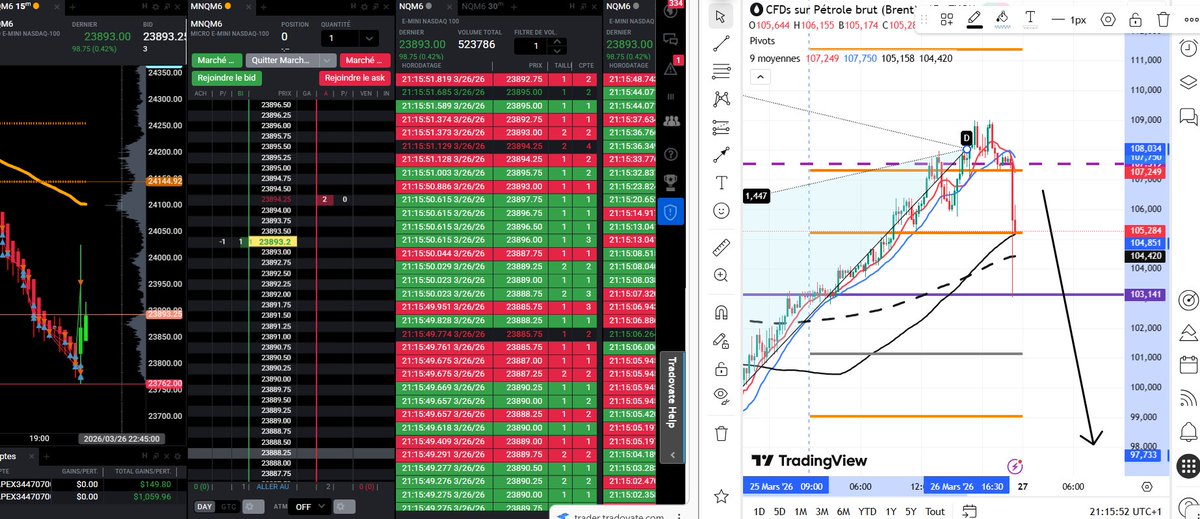
Task: Toggle lock on selected drawing in floating toolbar
Action: 1137,19
